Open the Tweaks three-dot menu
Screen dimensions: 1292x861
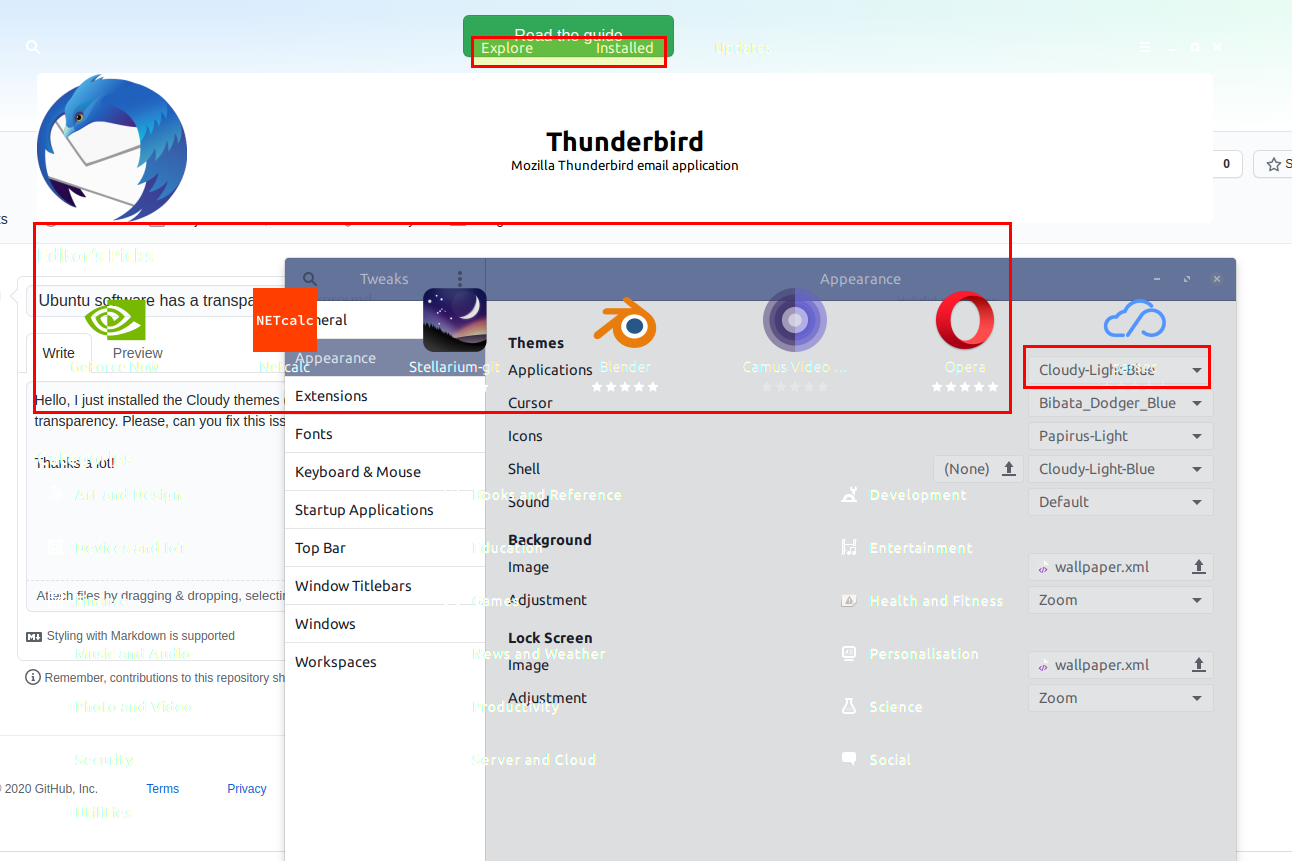pos(460,279)
